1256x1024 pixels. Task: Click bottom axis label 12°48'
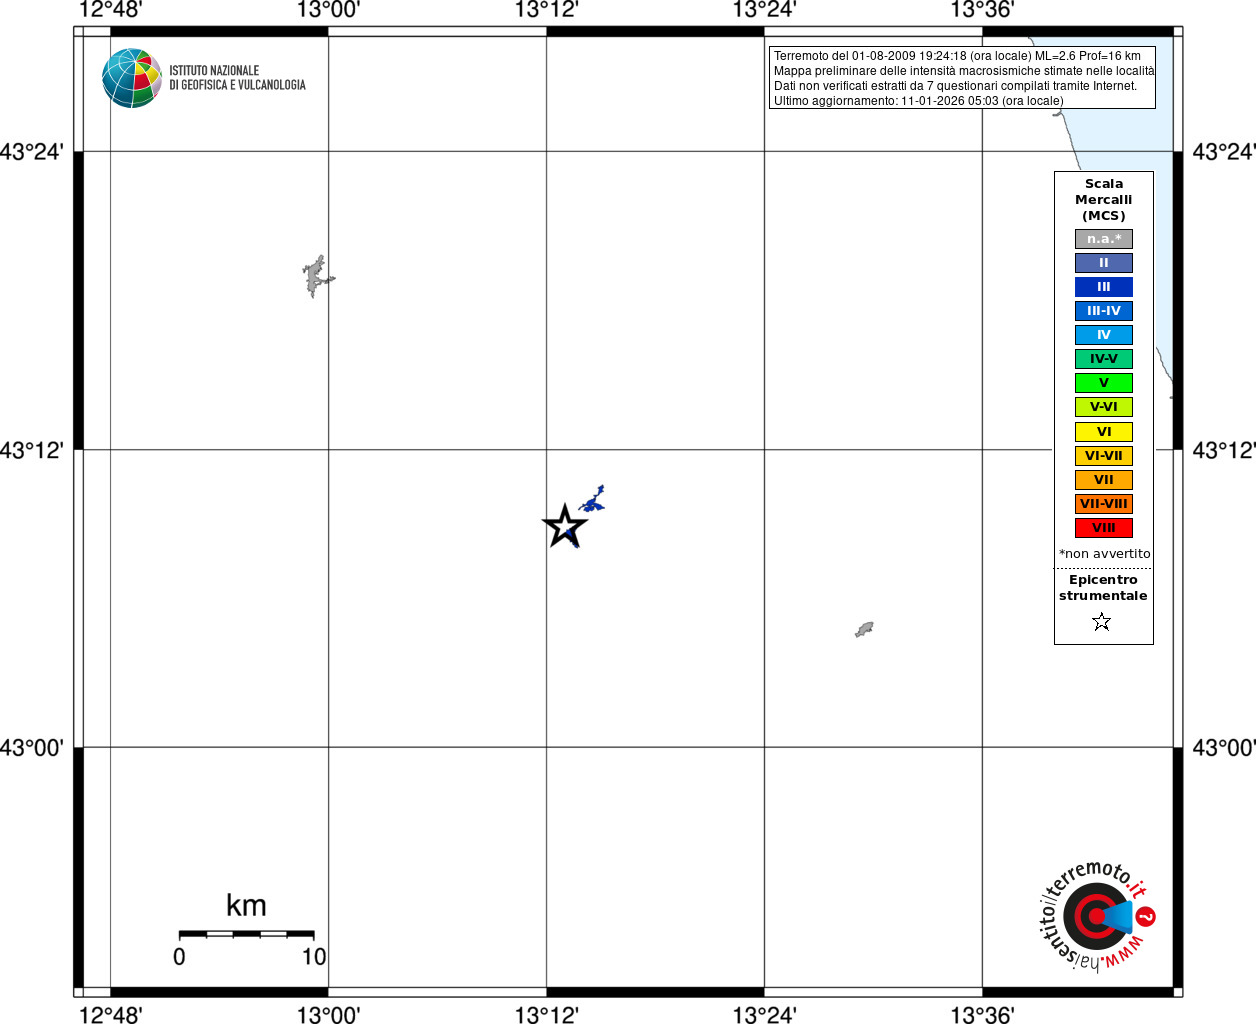tap(110, 1015)
